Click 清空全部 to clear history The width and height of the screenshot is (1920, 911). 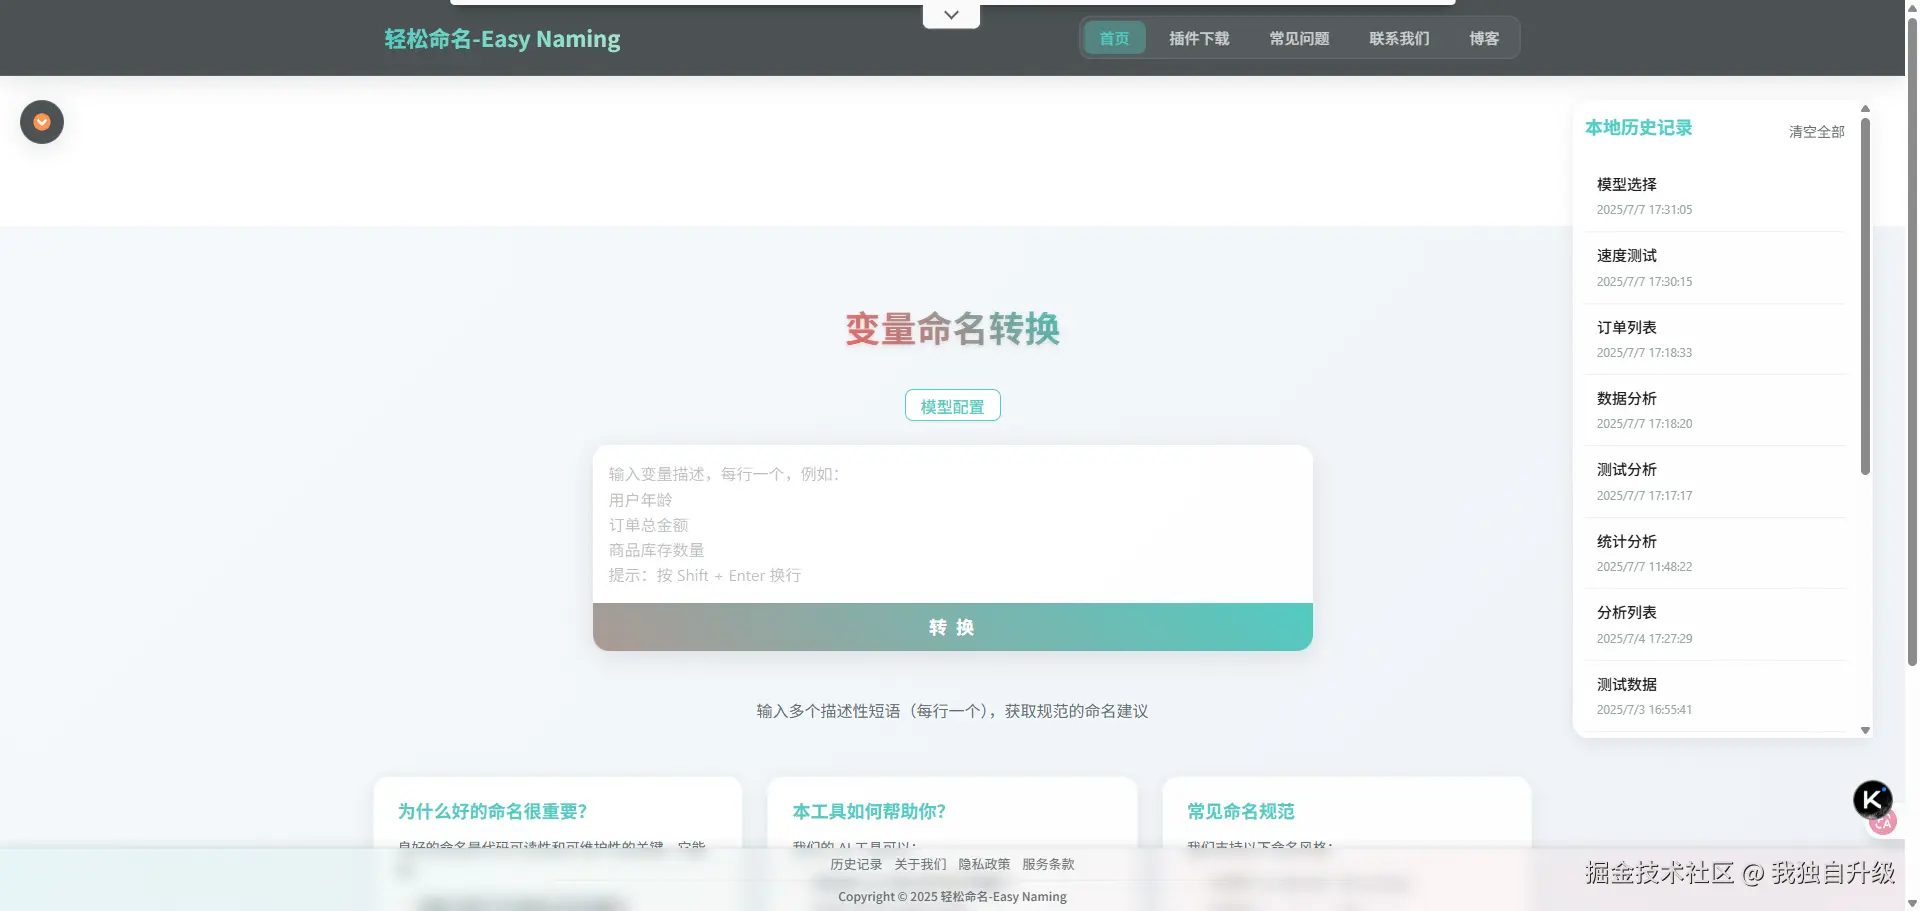coord(1816,131)
